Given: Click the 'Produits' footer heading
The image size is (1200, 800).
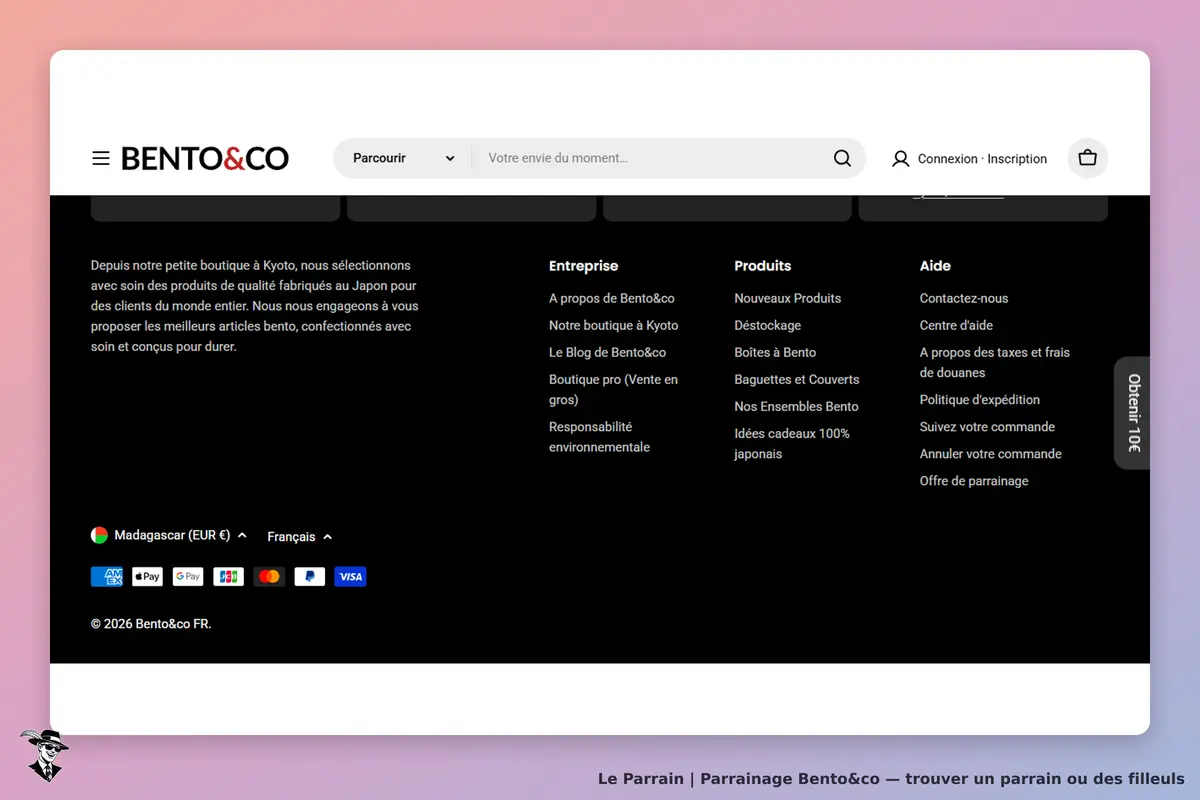Looking at the screenshot, I should pyautogui.click(x=762, y=266).
